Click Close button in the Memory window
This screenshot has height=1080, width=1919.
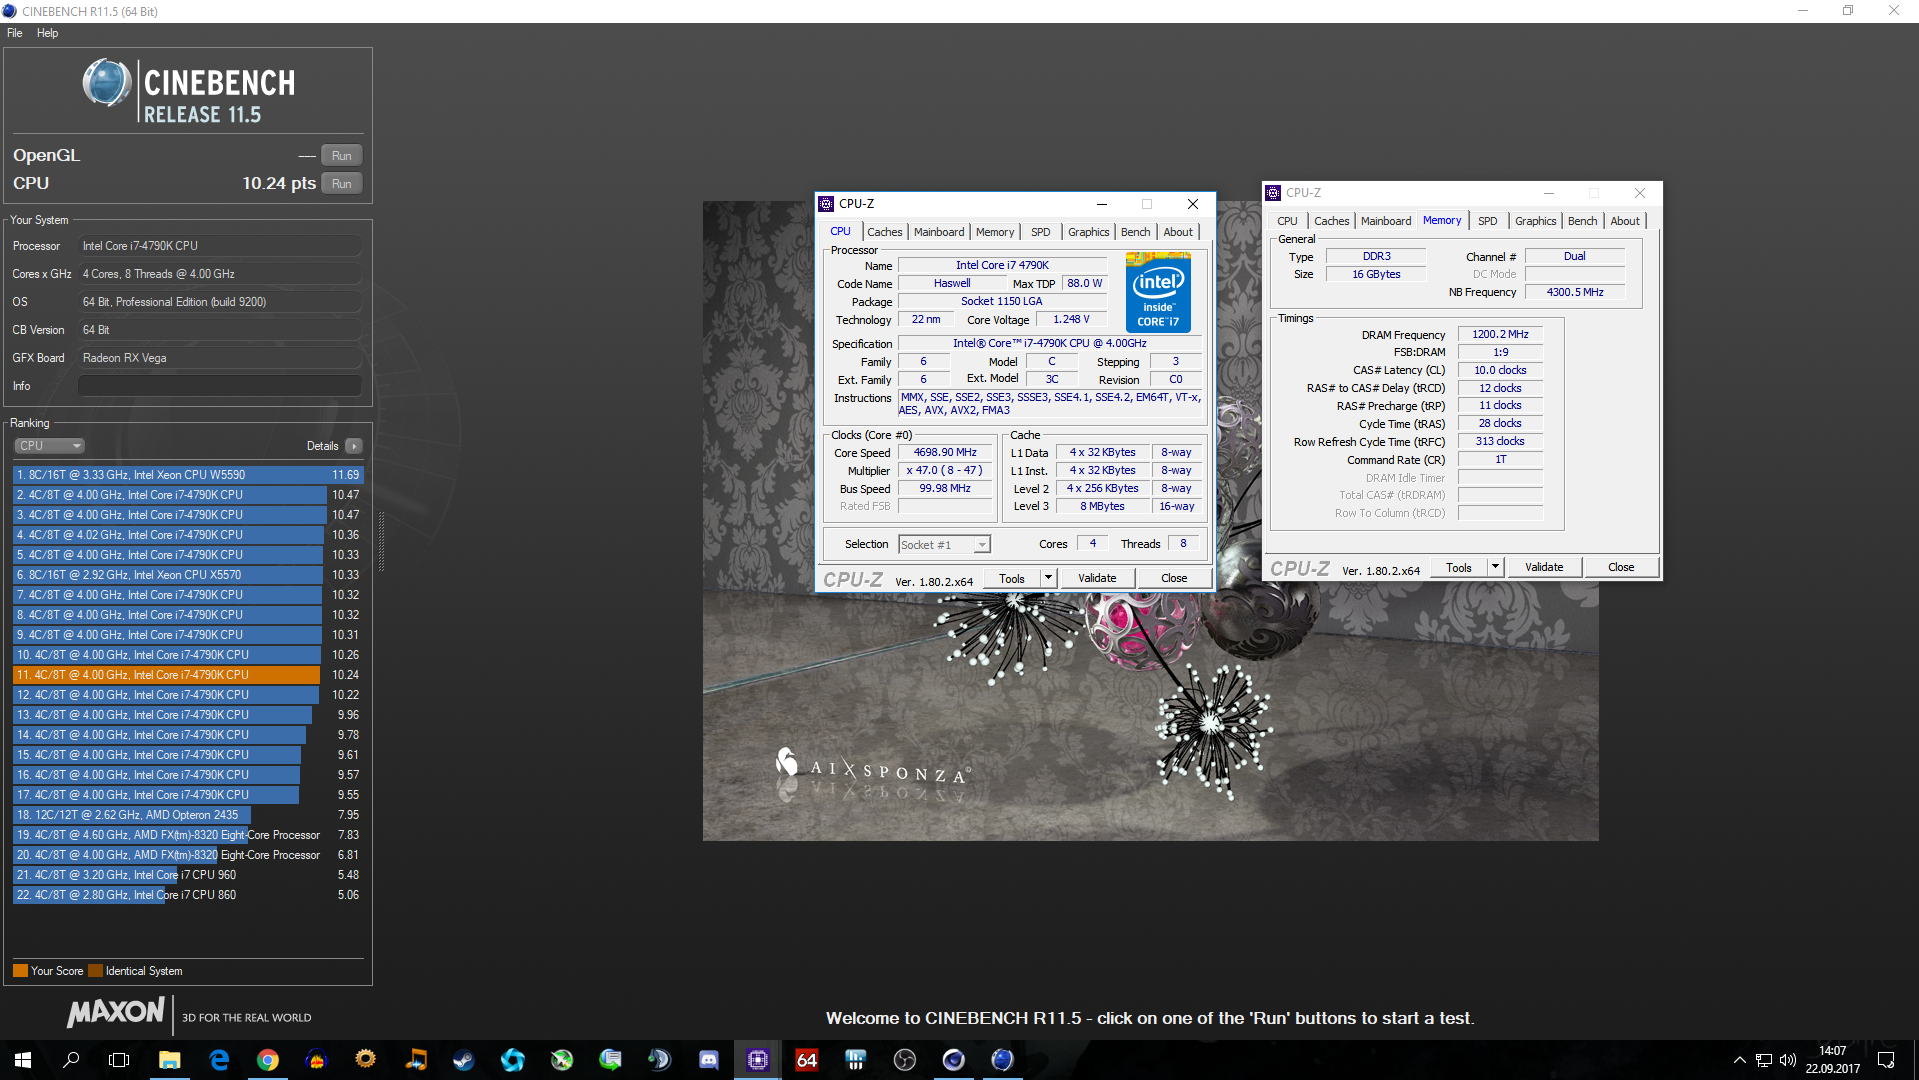(1621, 568)
